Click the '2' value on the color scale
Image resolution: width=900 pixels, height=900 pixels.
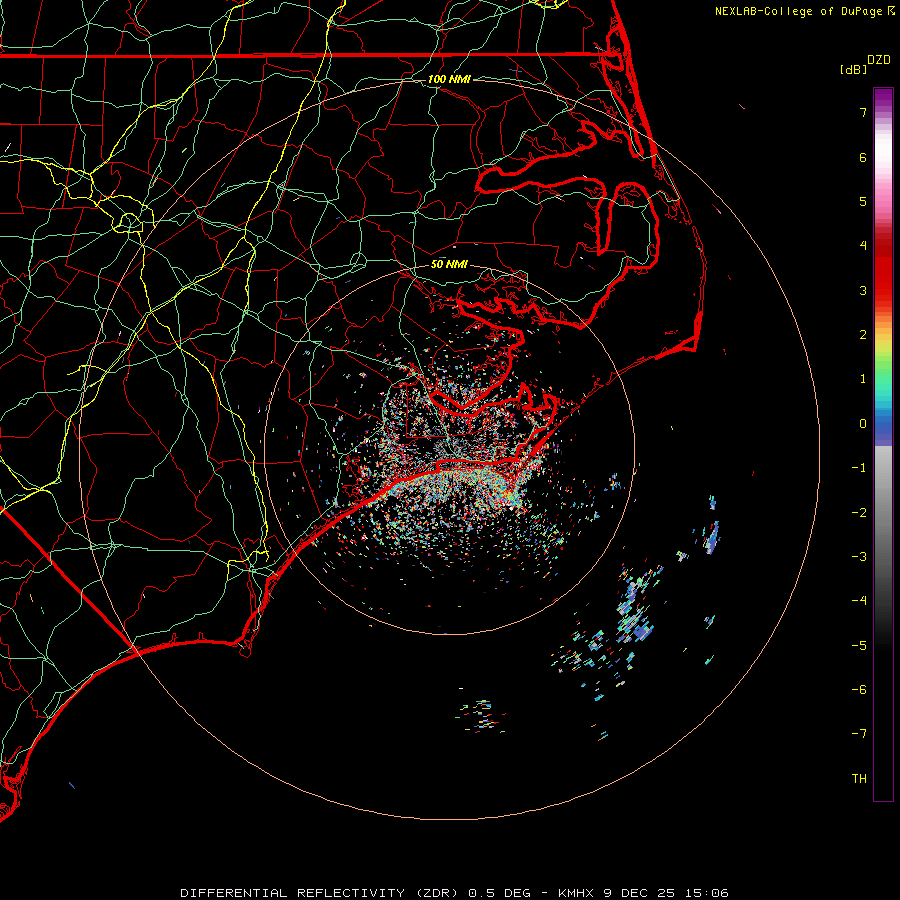863,335
